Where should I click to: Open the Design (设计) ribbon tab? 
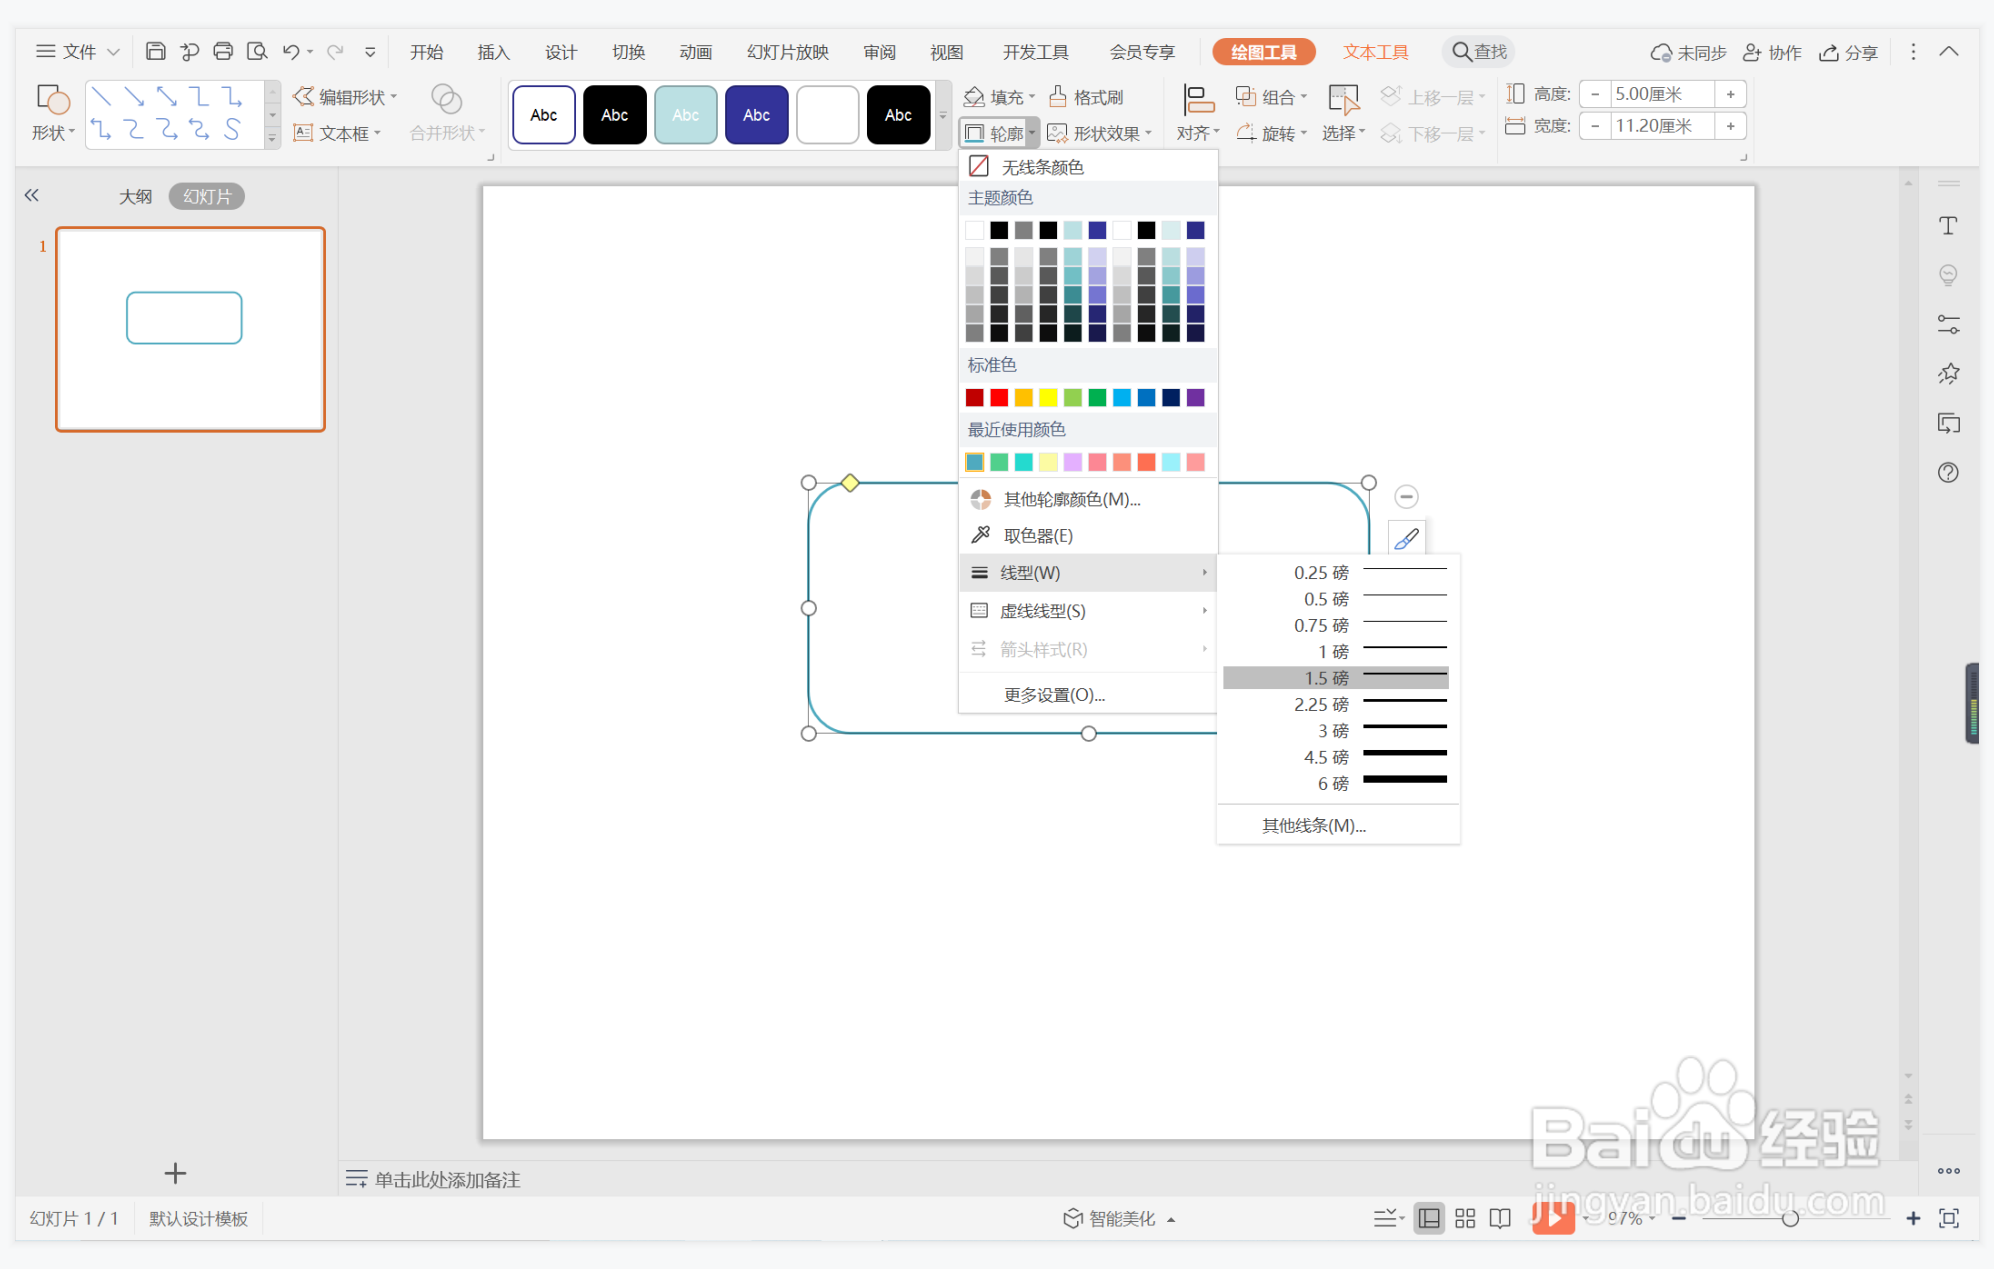point(561,52)
